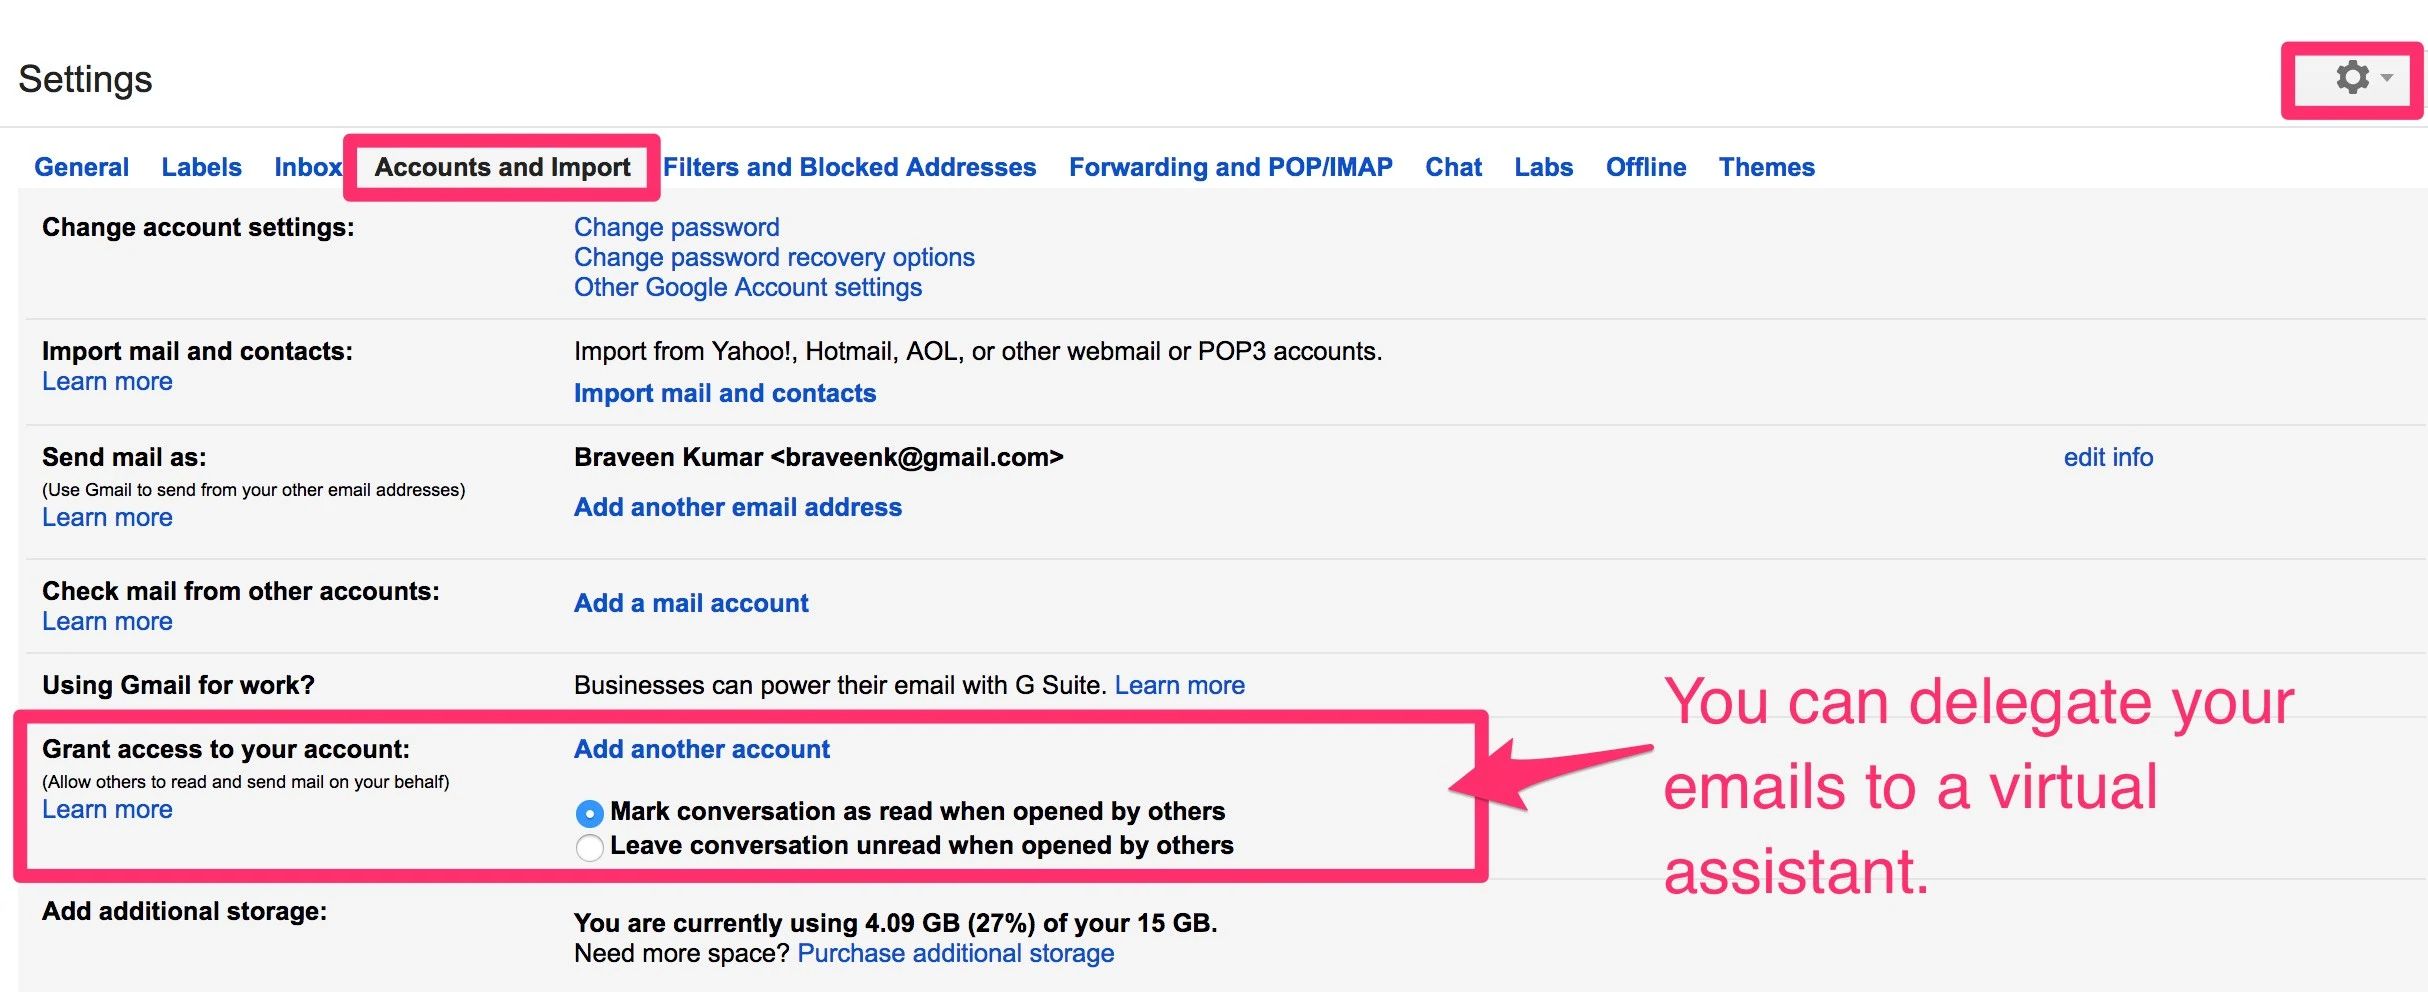
Task: Select 'Leave conversation unread' radio option
Action: pos(590,847)
